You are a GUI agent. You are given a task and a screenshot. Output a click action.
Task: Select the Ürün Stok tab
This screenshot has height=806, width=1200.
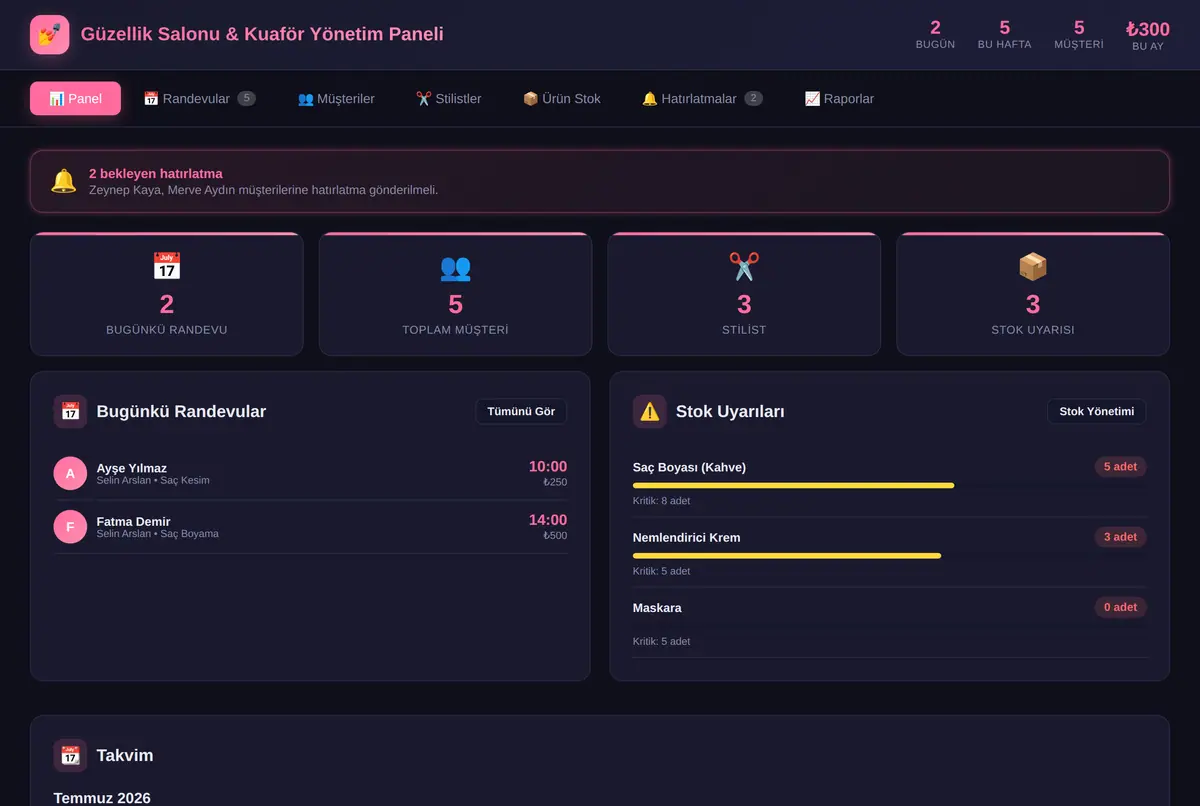562,99
